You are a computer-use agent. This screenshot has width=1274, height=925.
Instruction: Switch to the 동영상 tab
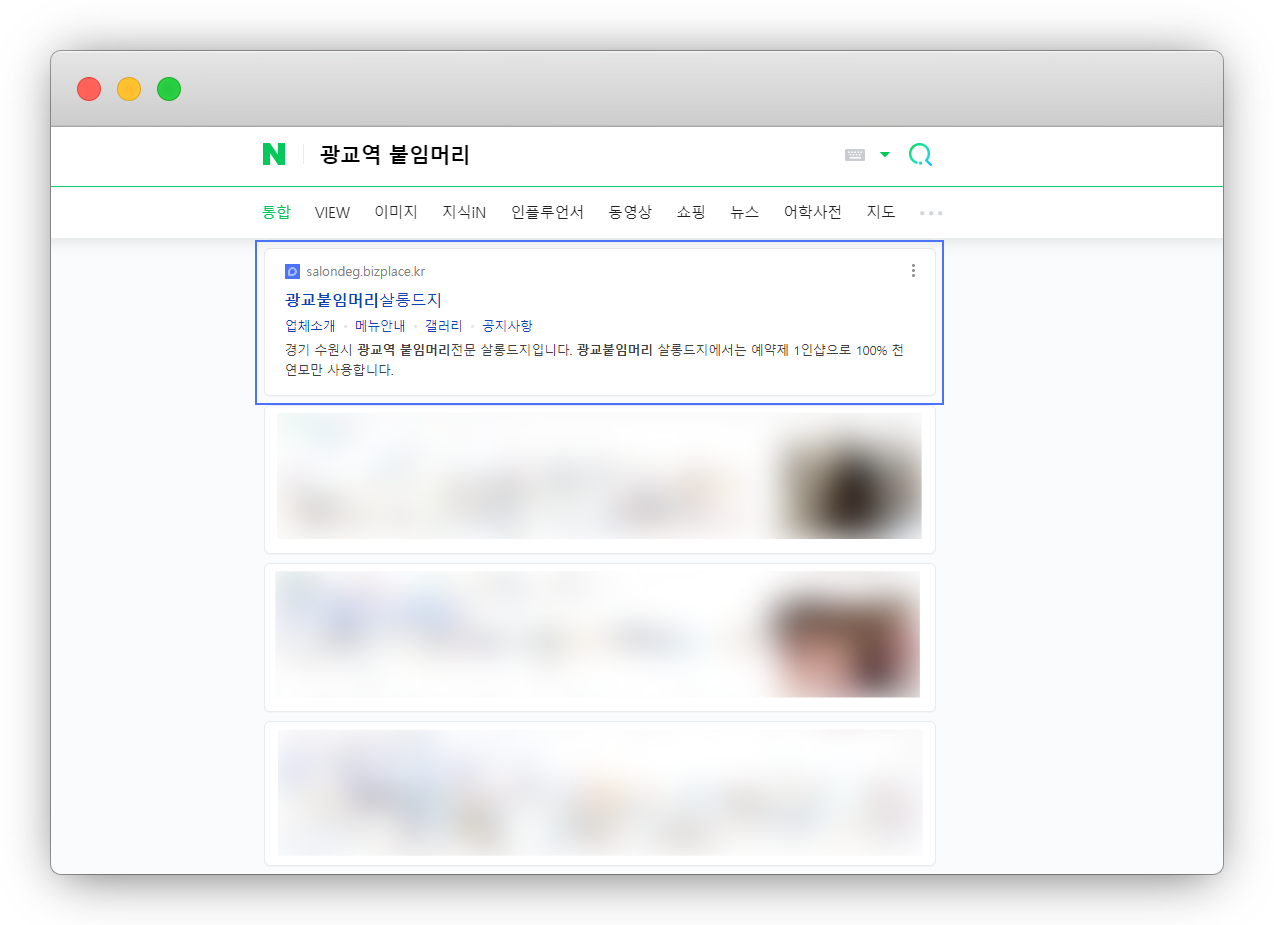click(x=630, y=212)
